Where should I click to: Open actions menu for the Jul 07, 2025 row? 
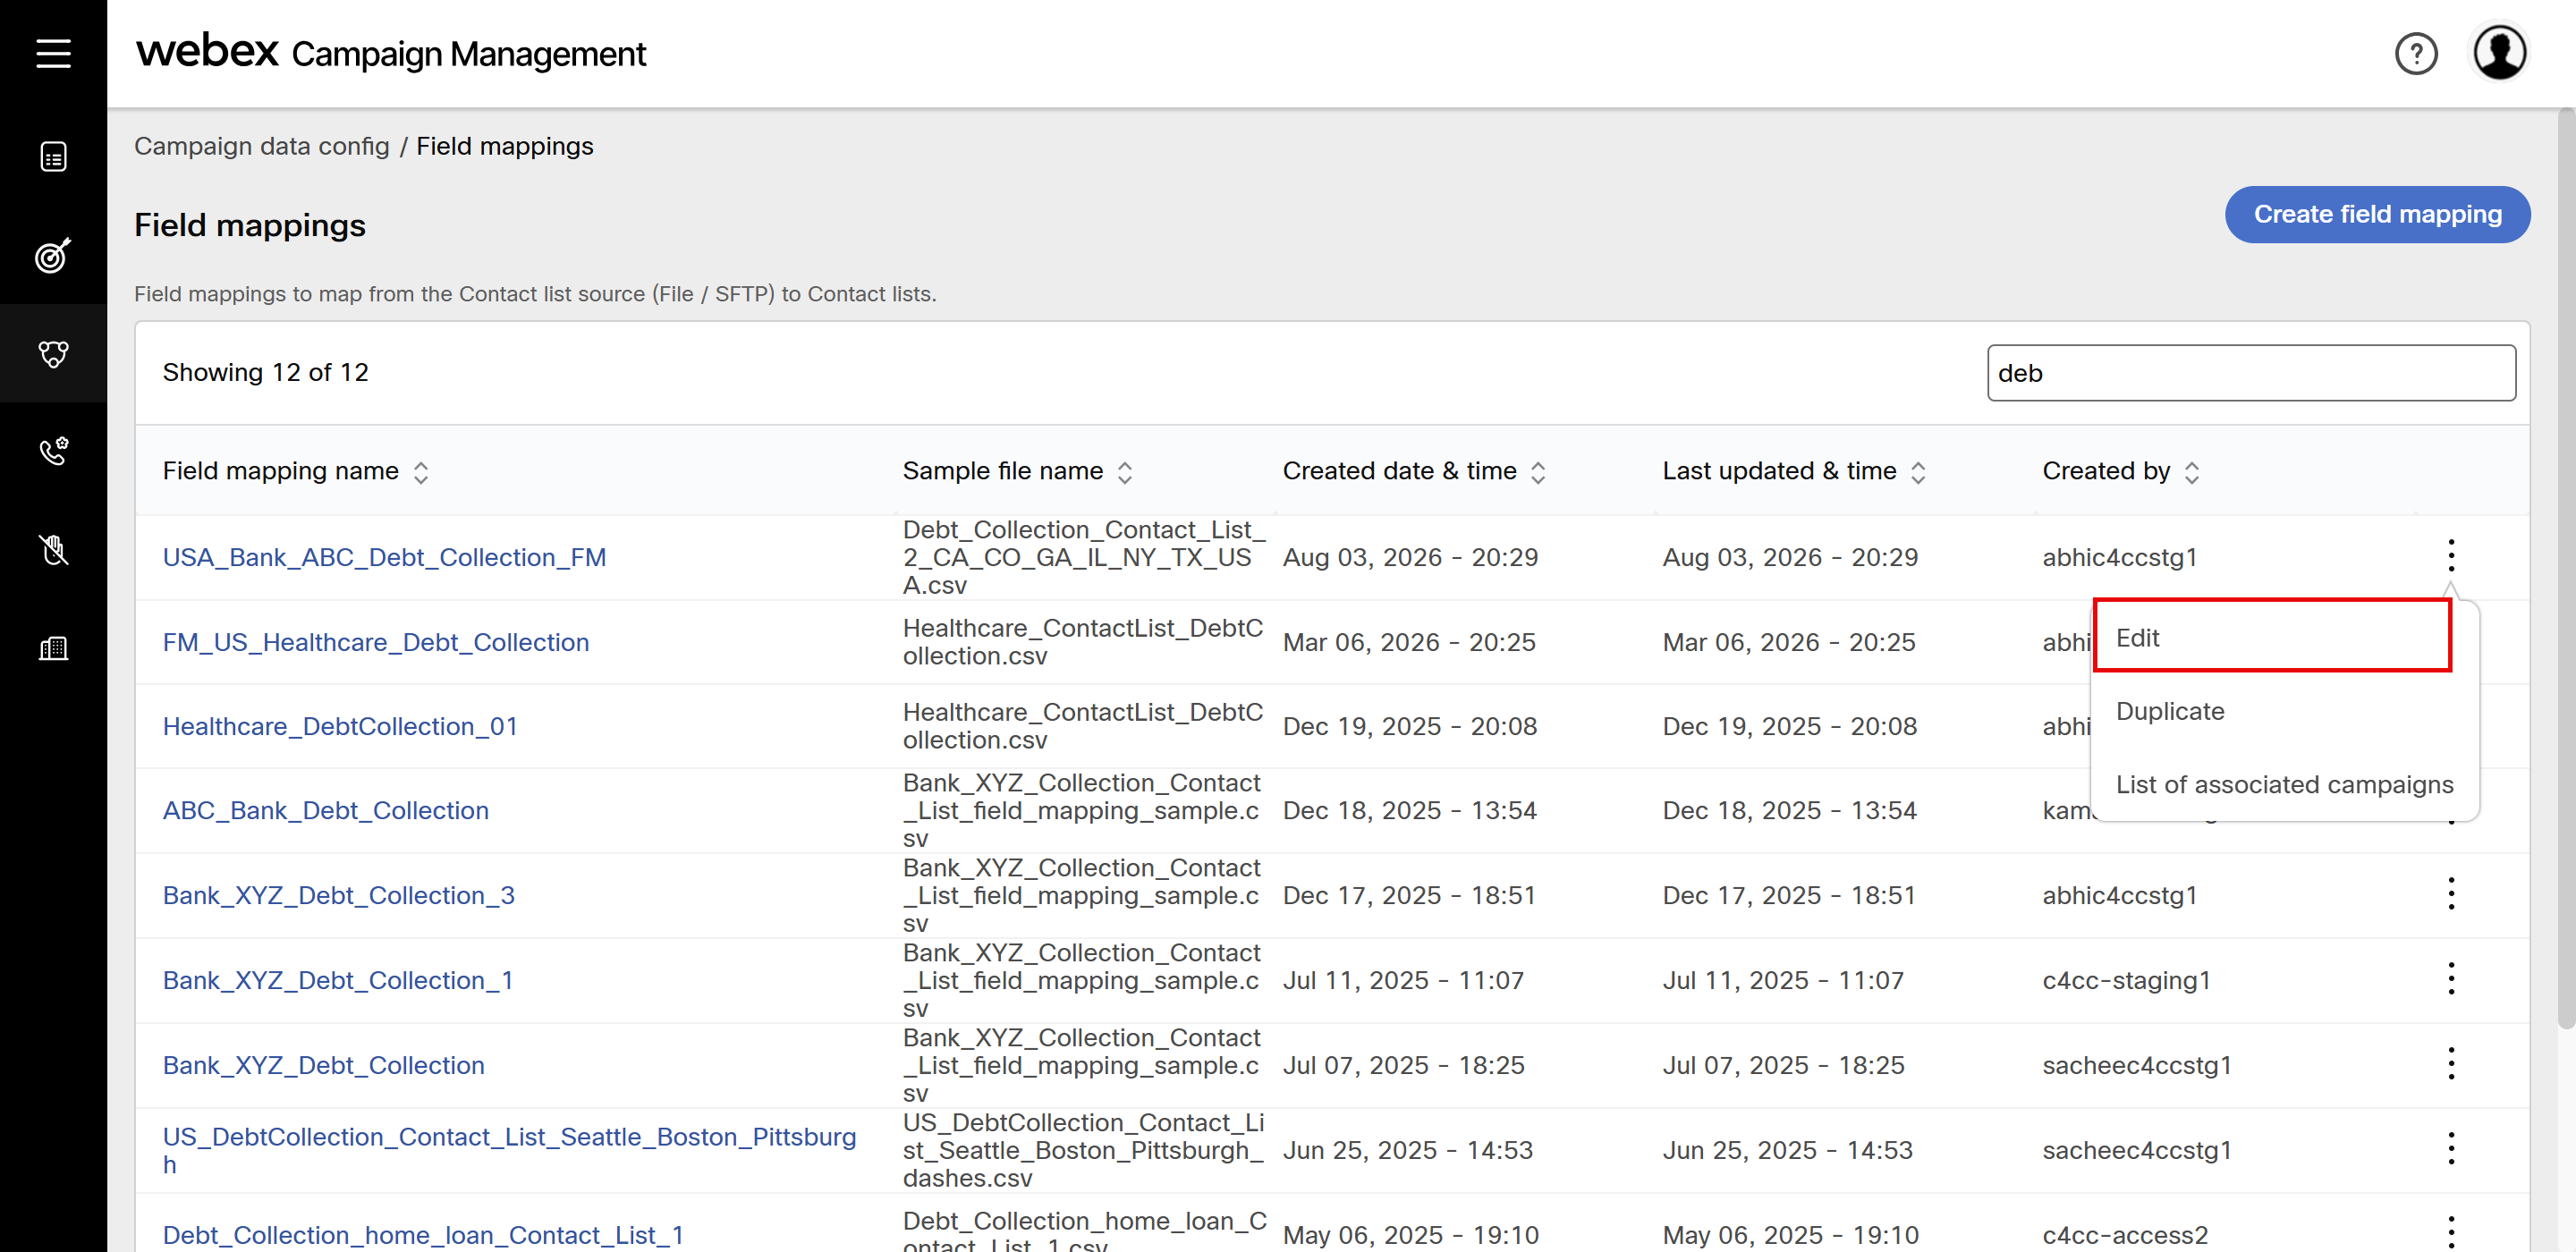[x=2451, y=1064]
